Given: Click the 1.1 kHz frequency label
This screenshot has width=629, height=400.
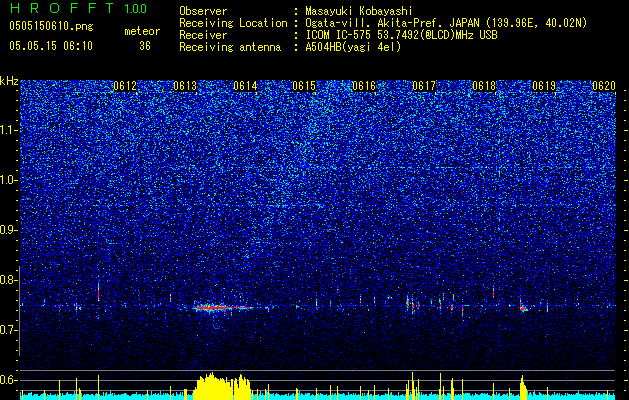Looking at the screenshot, I should 8,130.
